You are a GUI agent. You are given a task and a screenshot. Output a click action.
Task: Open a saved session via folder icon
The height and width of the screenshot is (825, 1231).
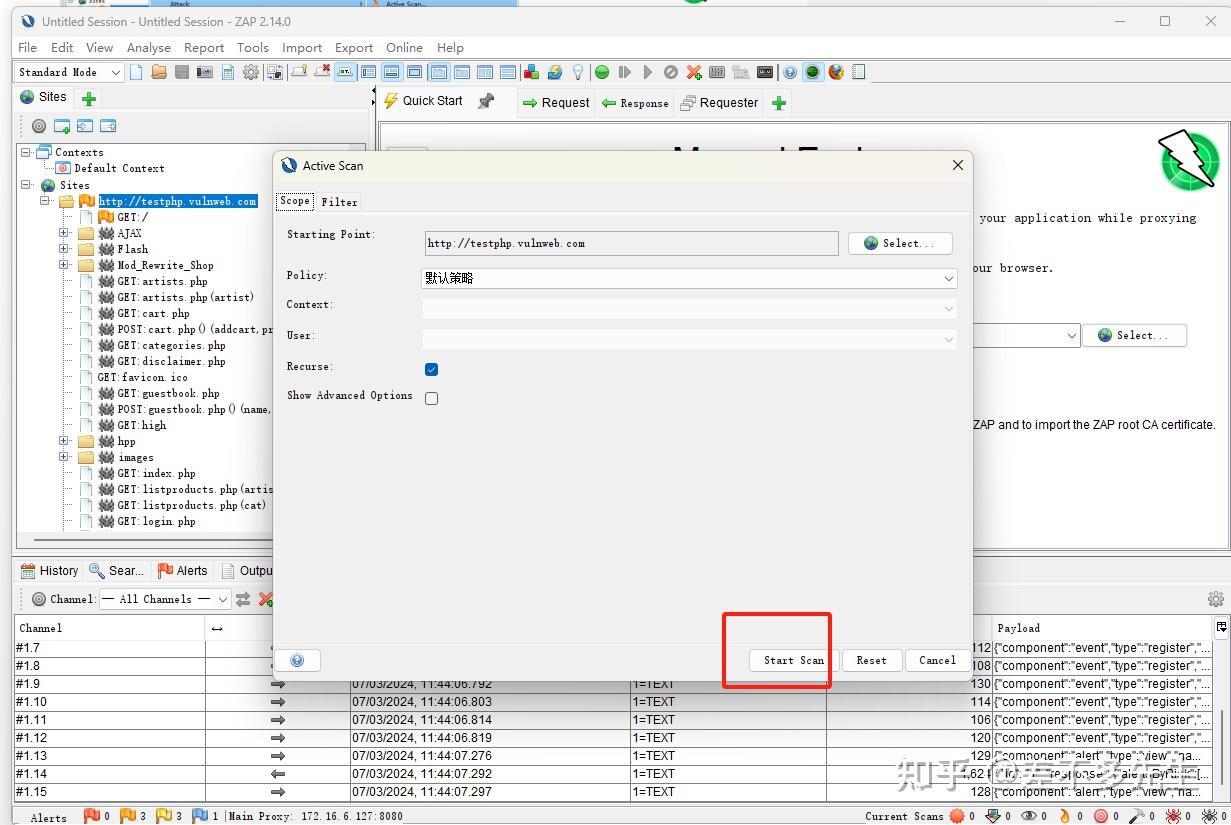pos(160,72)
